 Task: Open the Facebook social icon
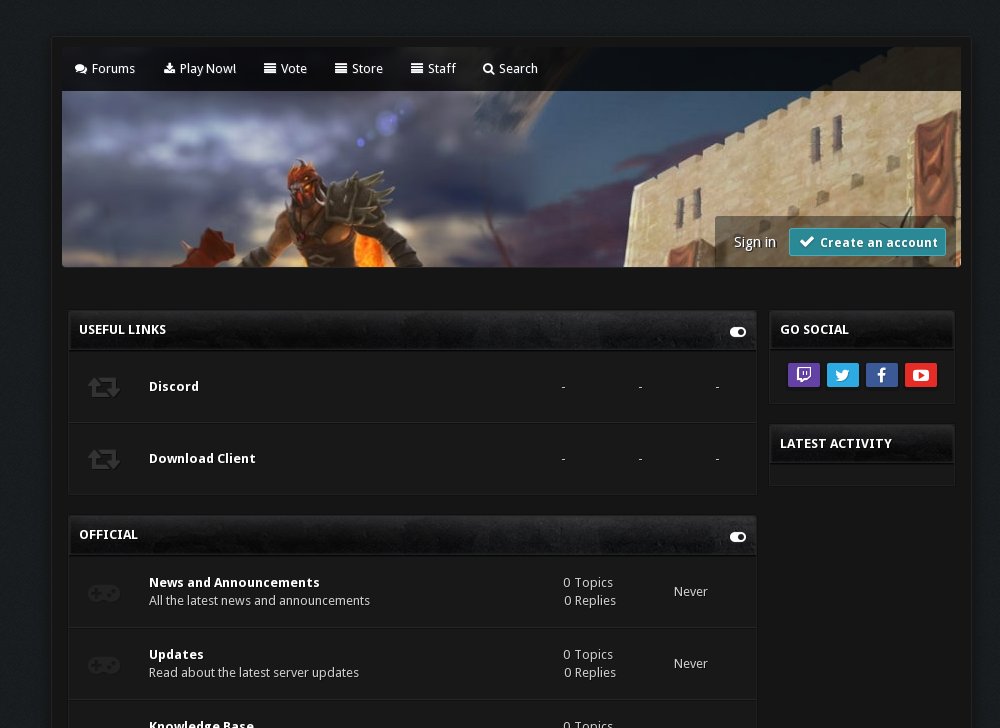[x=881, y=375]
